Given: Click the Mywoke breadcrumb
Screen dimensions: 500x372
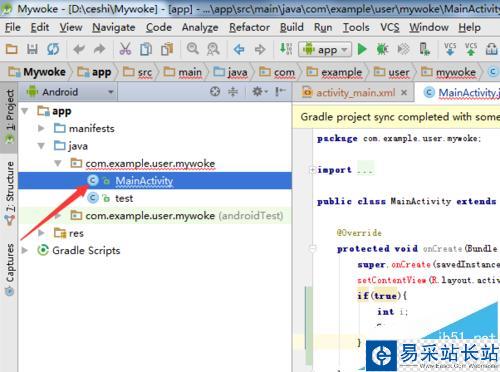Looking at the screenshot, I should [37, 72].
